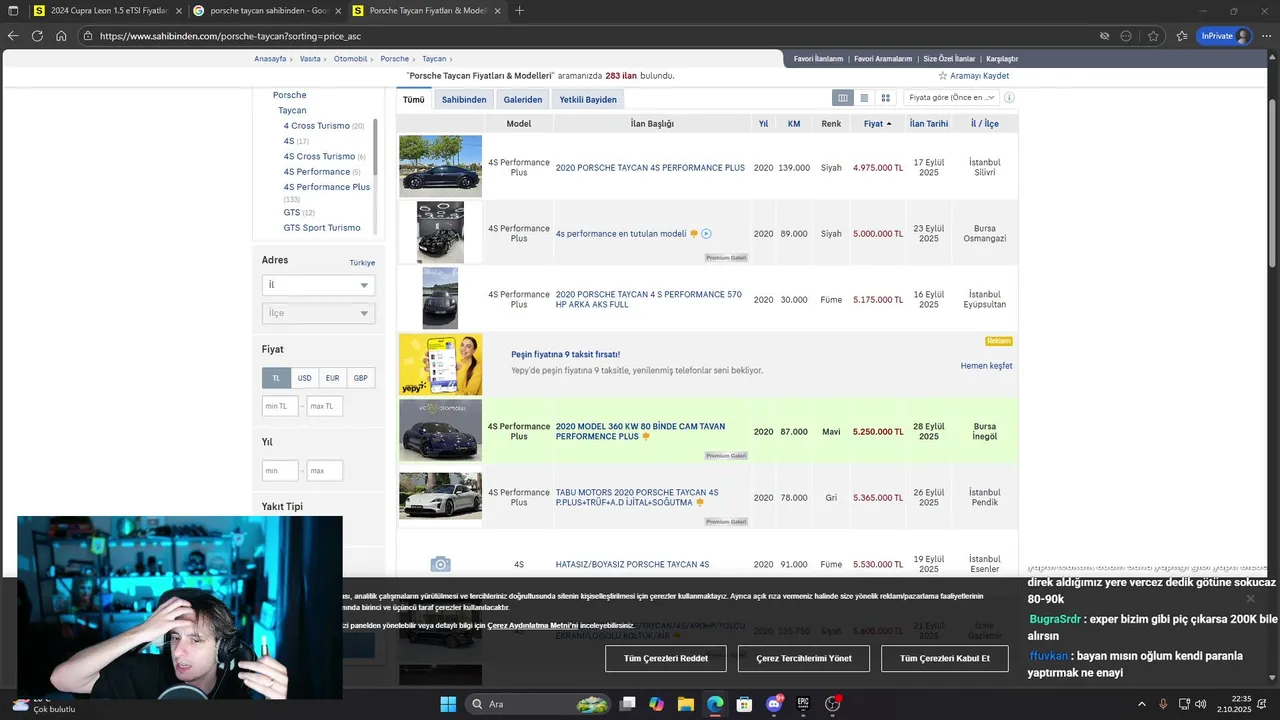Open the İl province dropdown
This screenshot has width=1280, height=720.
(x=318, y=285)
